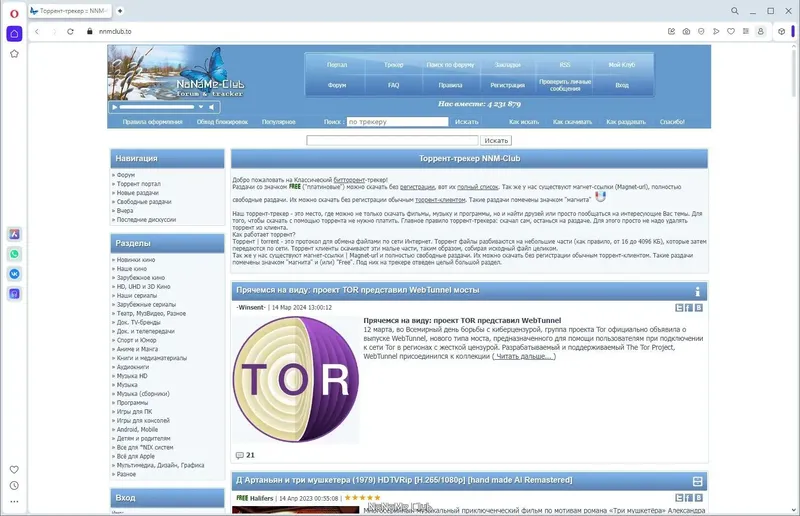Share TOR article via the B icon
The height and width of the screenshot is (516, 800).
pos(698,307)
